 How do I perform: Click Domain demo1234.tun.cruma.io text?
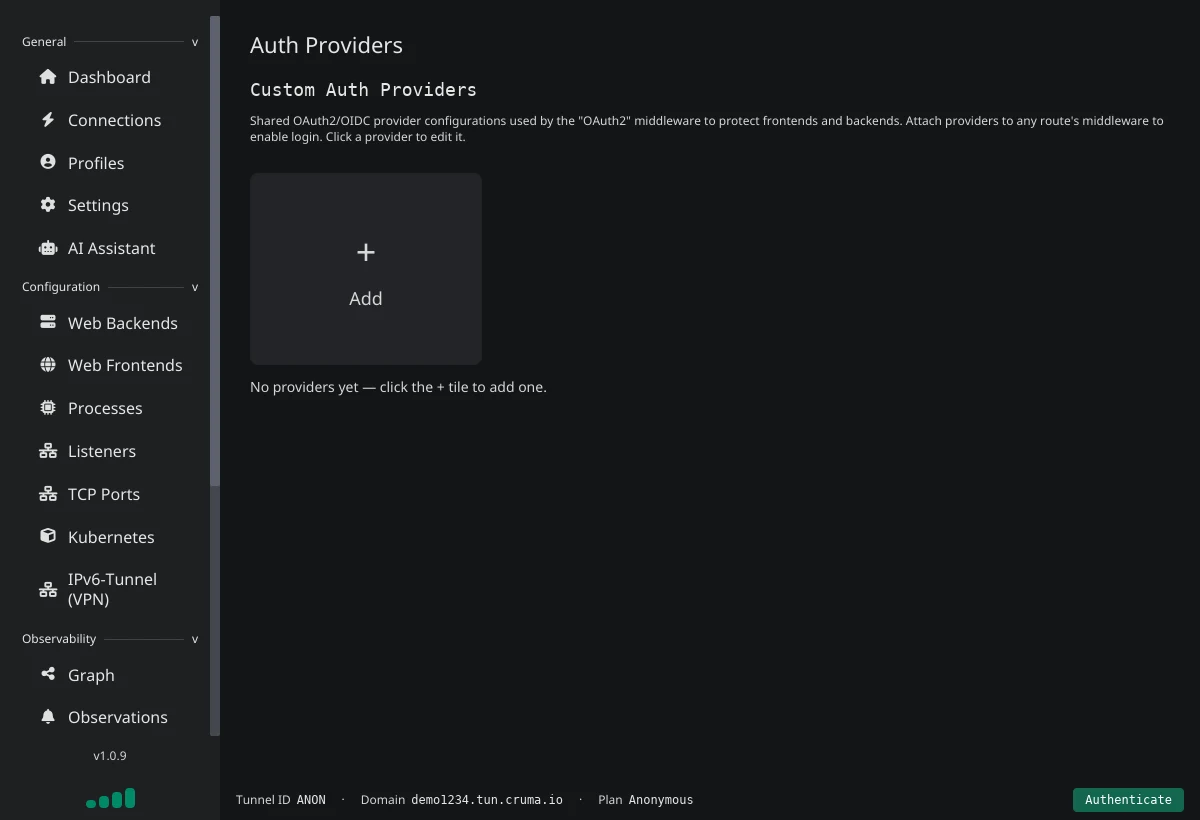pos(462,799)
